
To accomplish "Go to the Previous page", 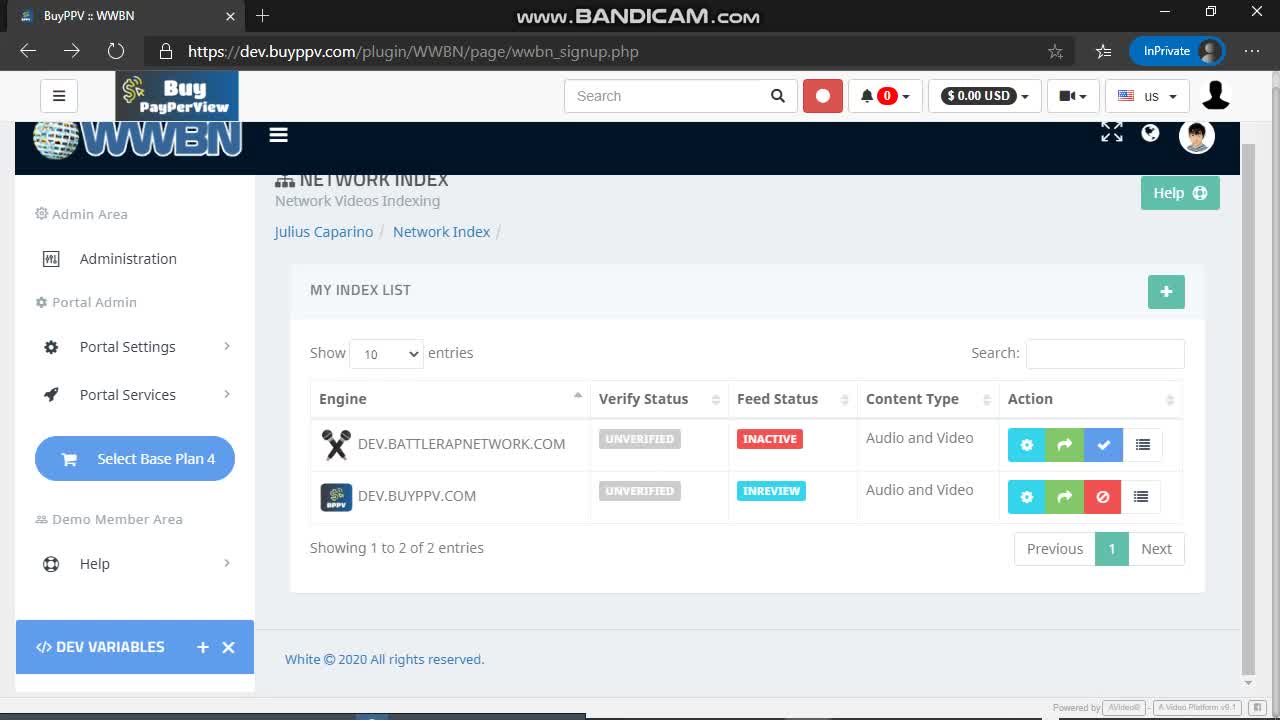I will coord(1055,549).
